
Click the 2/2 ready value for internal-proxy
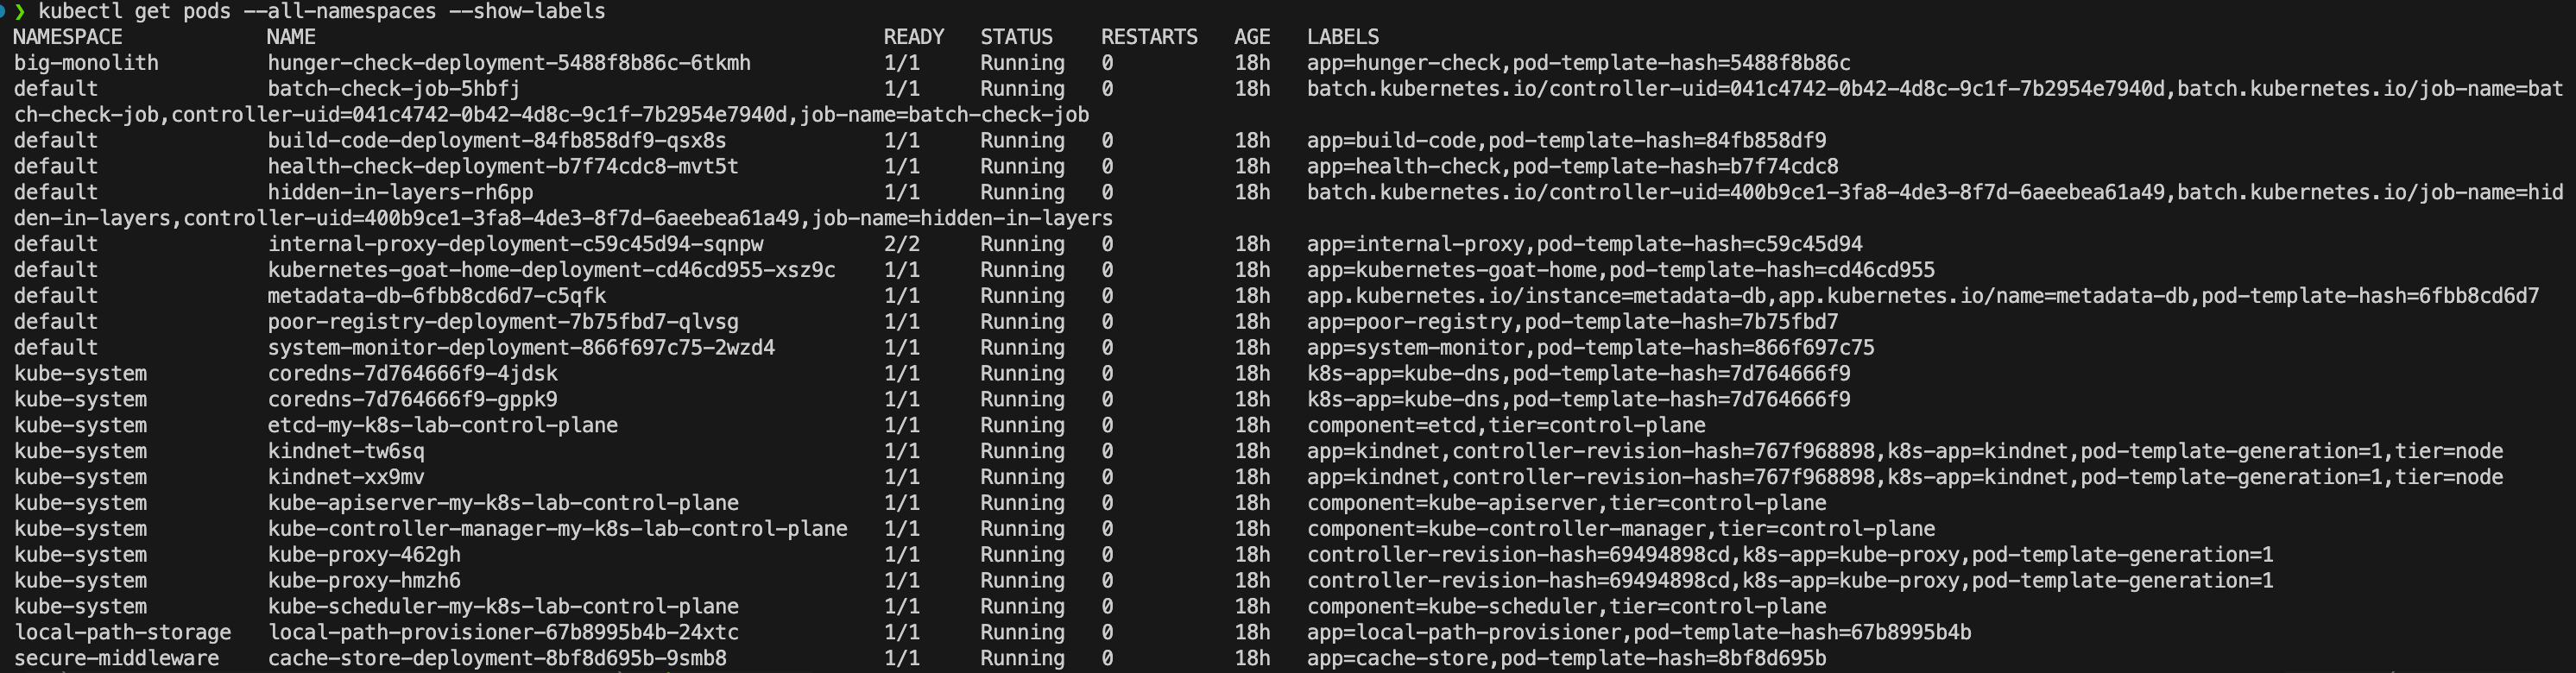(901, 244)
